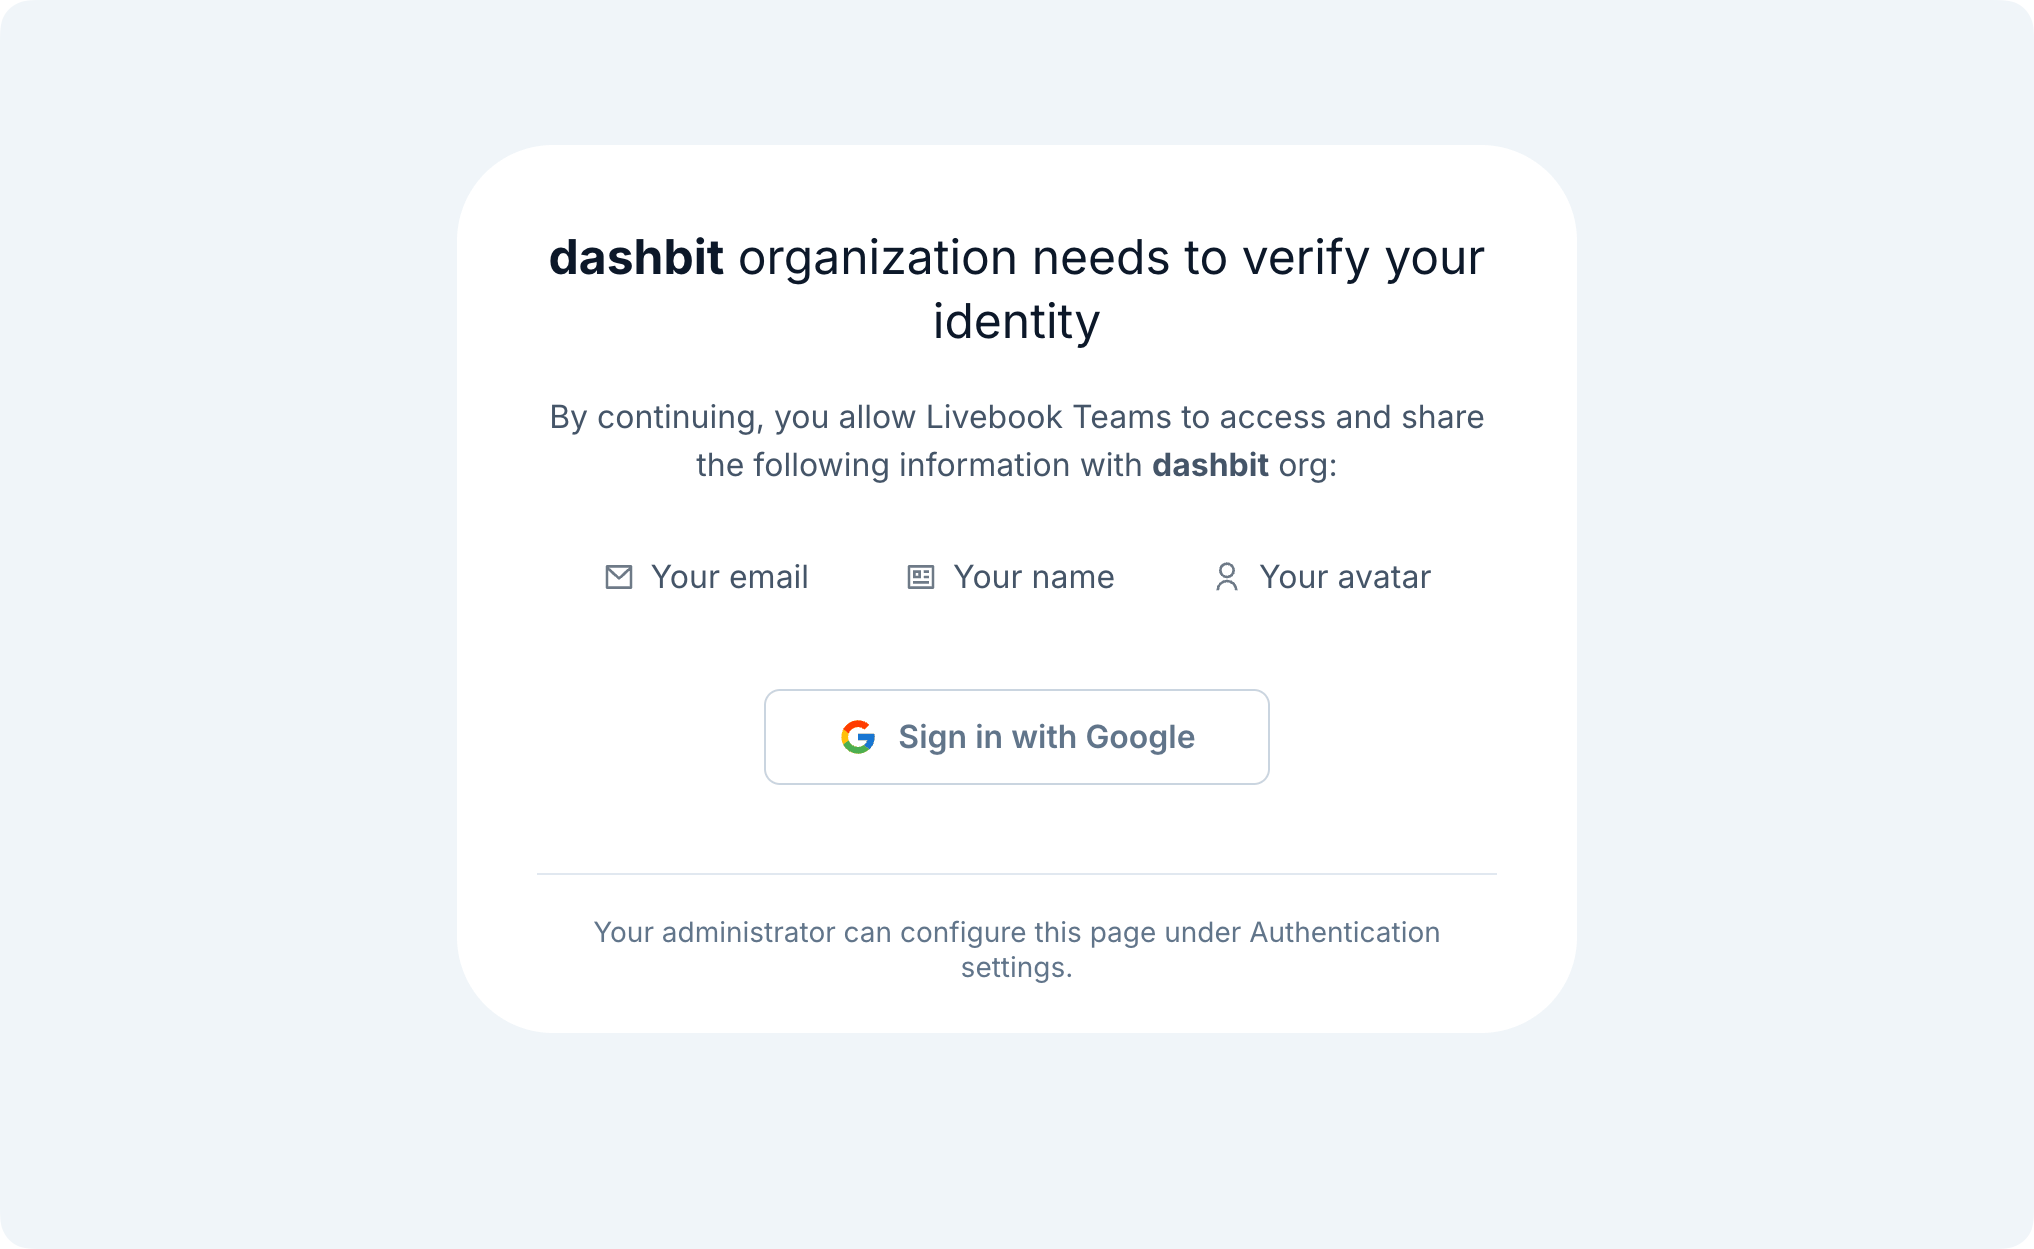Image resolution: width=2034 pixels, height=1249 pixels.
Task: Click the word identity in the heading
Action: click(x=1016, y=322)
